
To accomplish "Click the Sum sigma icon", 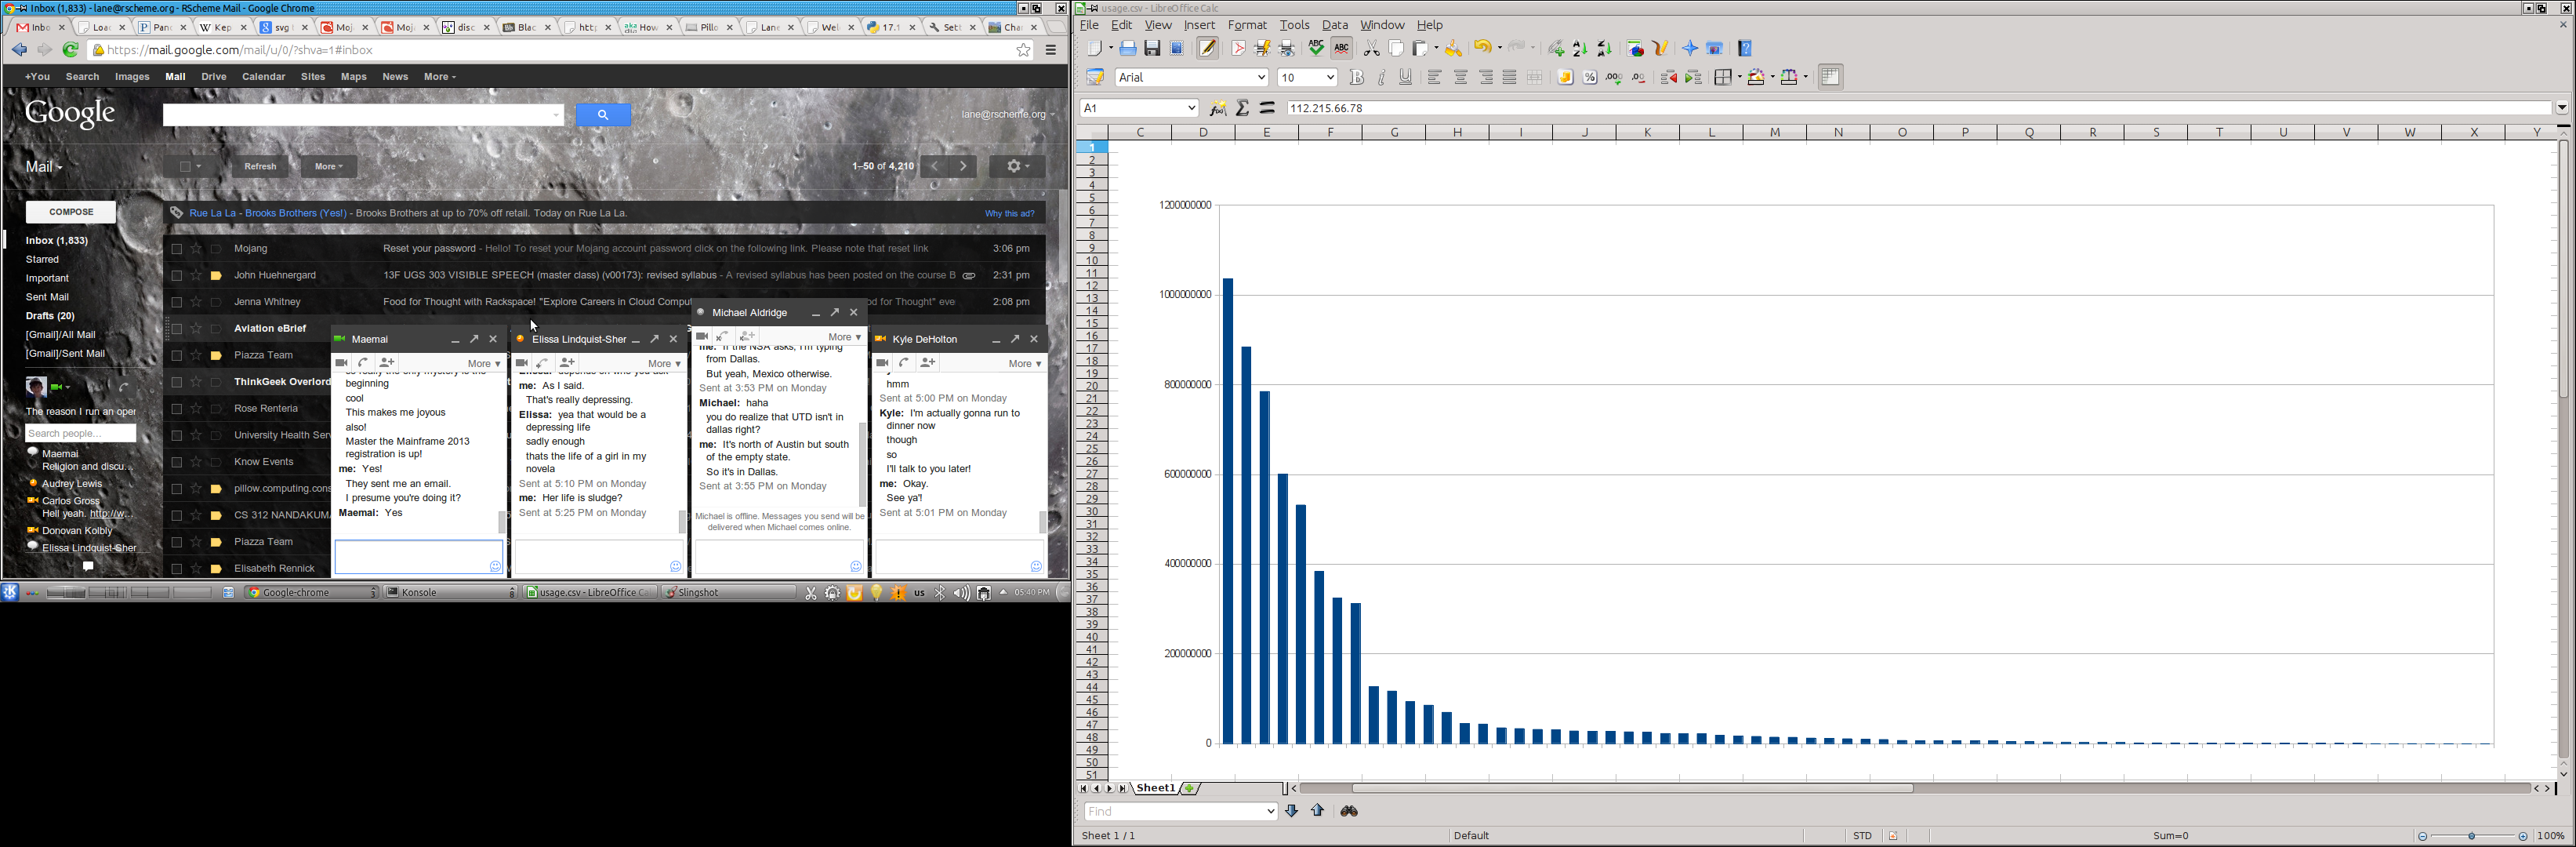I will pos(1243,108).
